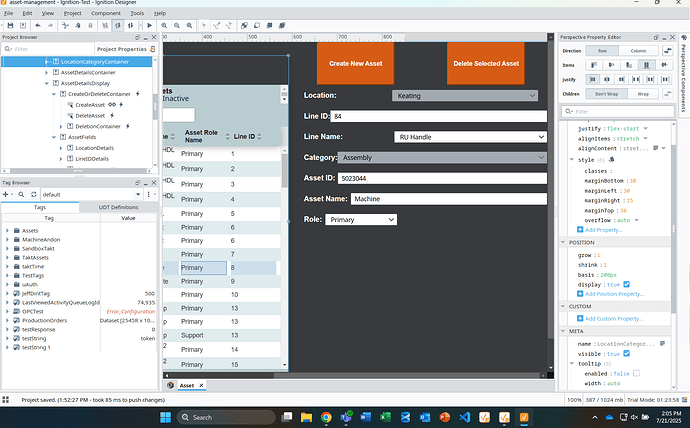690x428 pixels.
Task: Open the Project menu
Action: [73, 13]
